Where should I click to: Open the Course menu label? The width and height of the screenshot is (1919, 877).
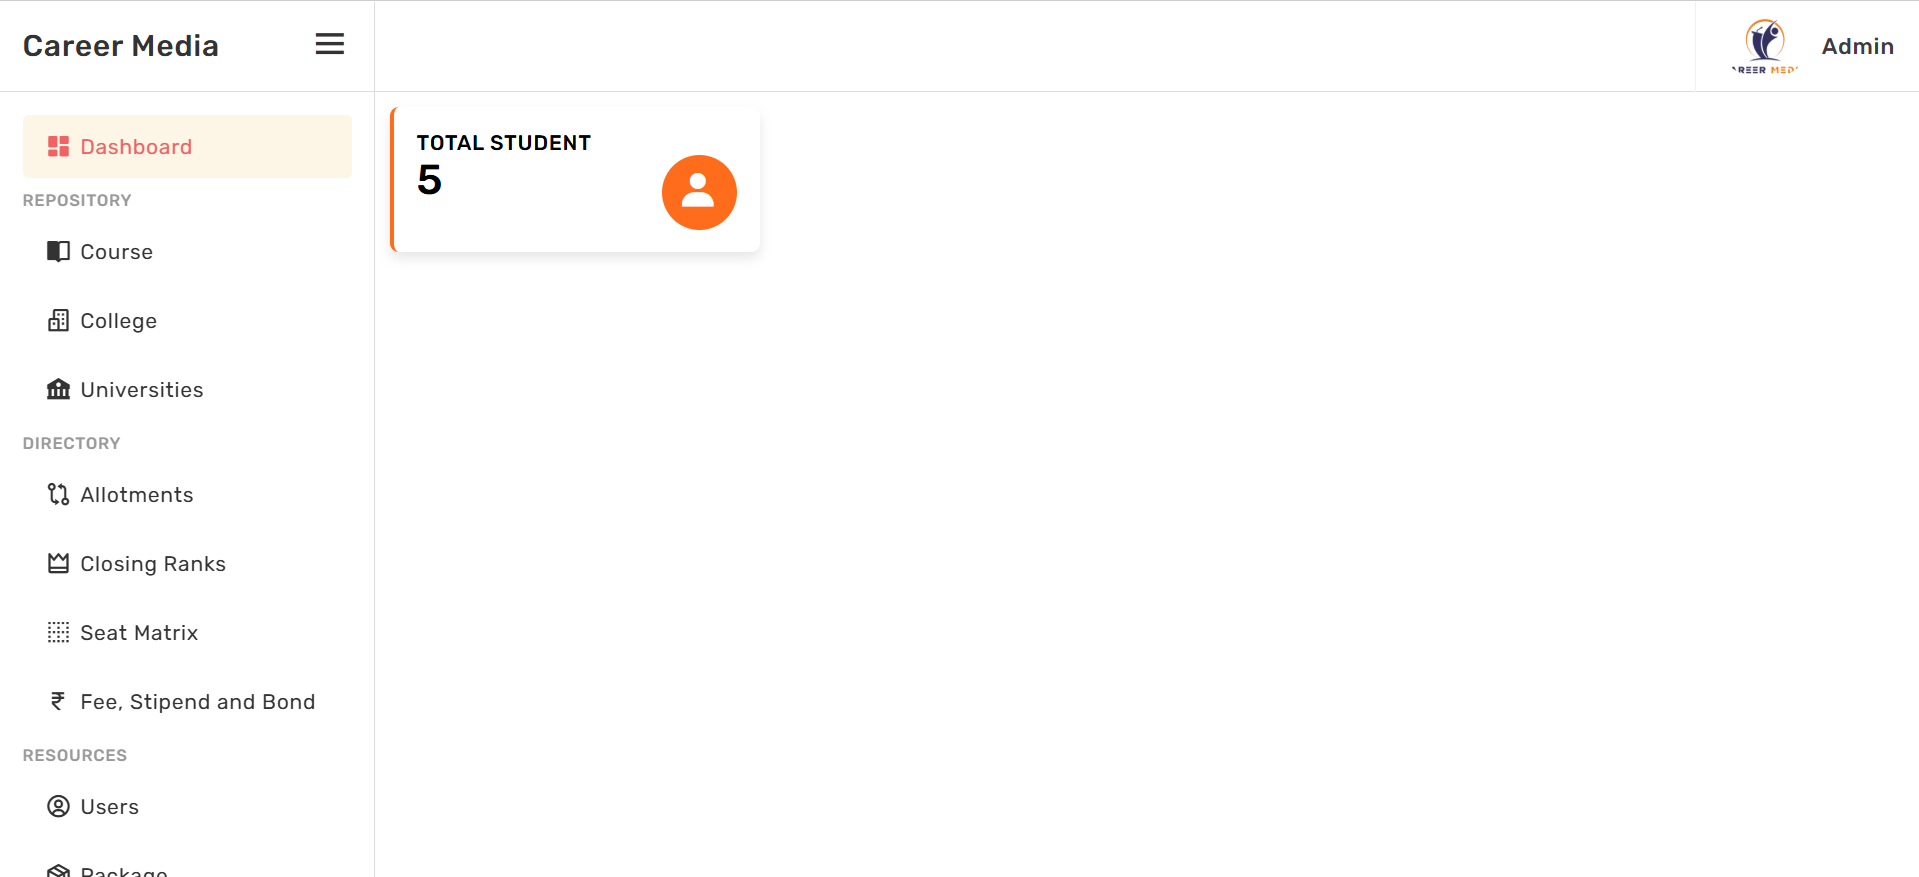pyautogui.click(x=117, y=252)
